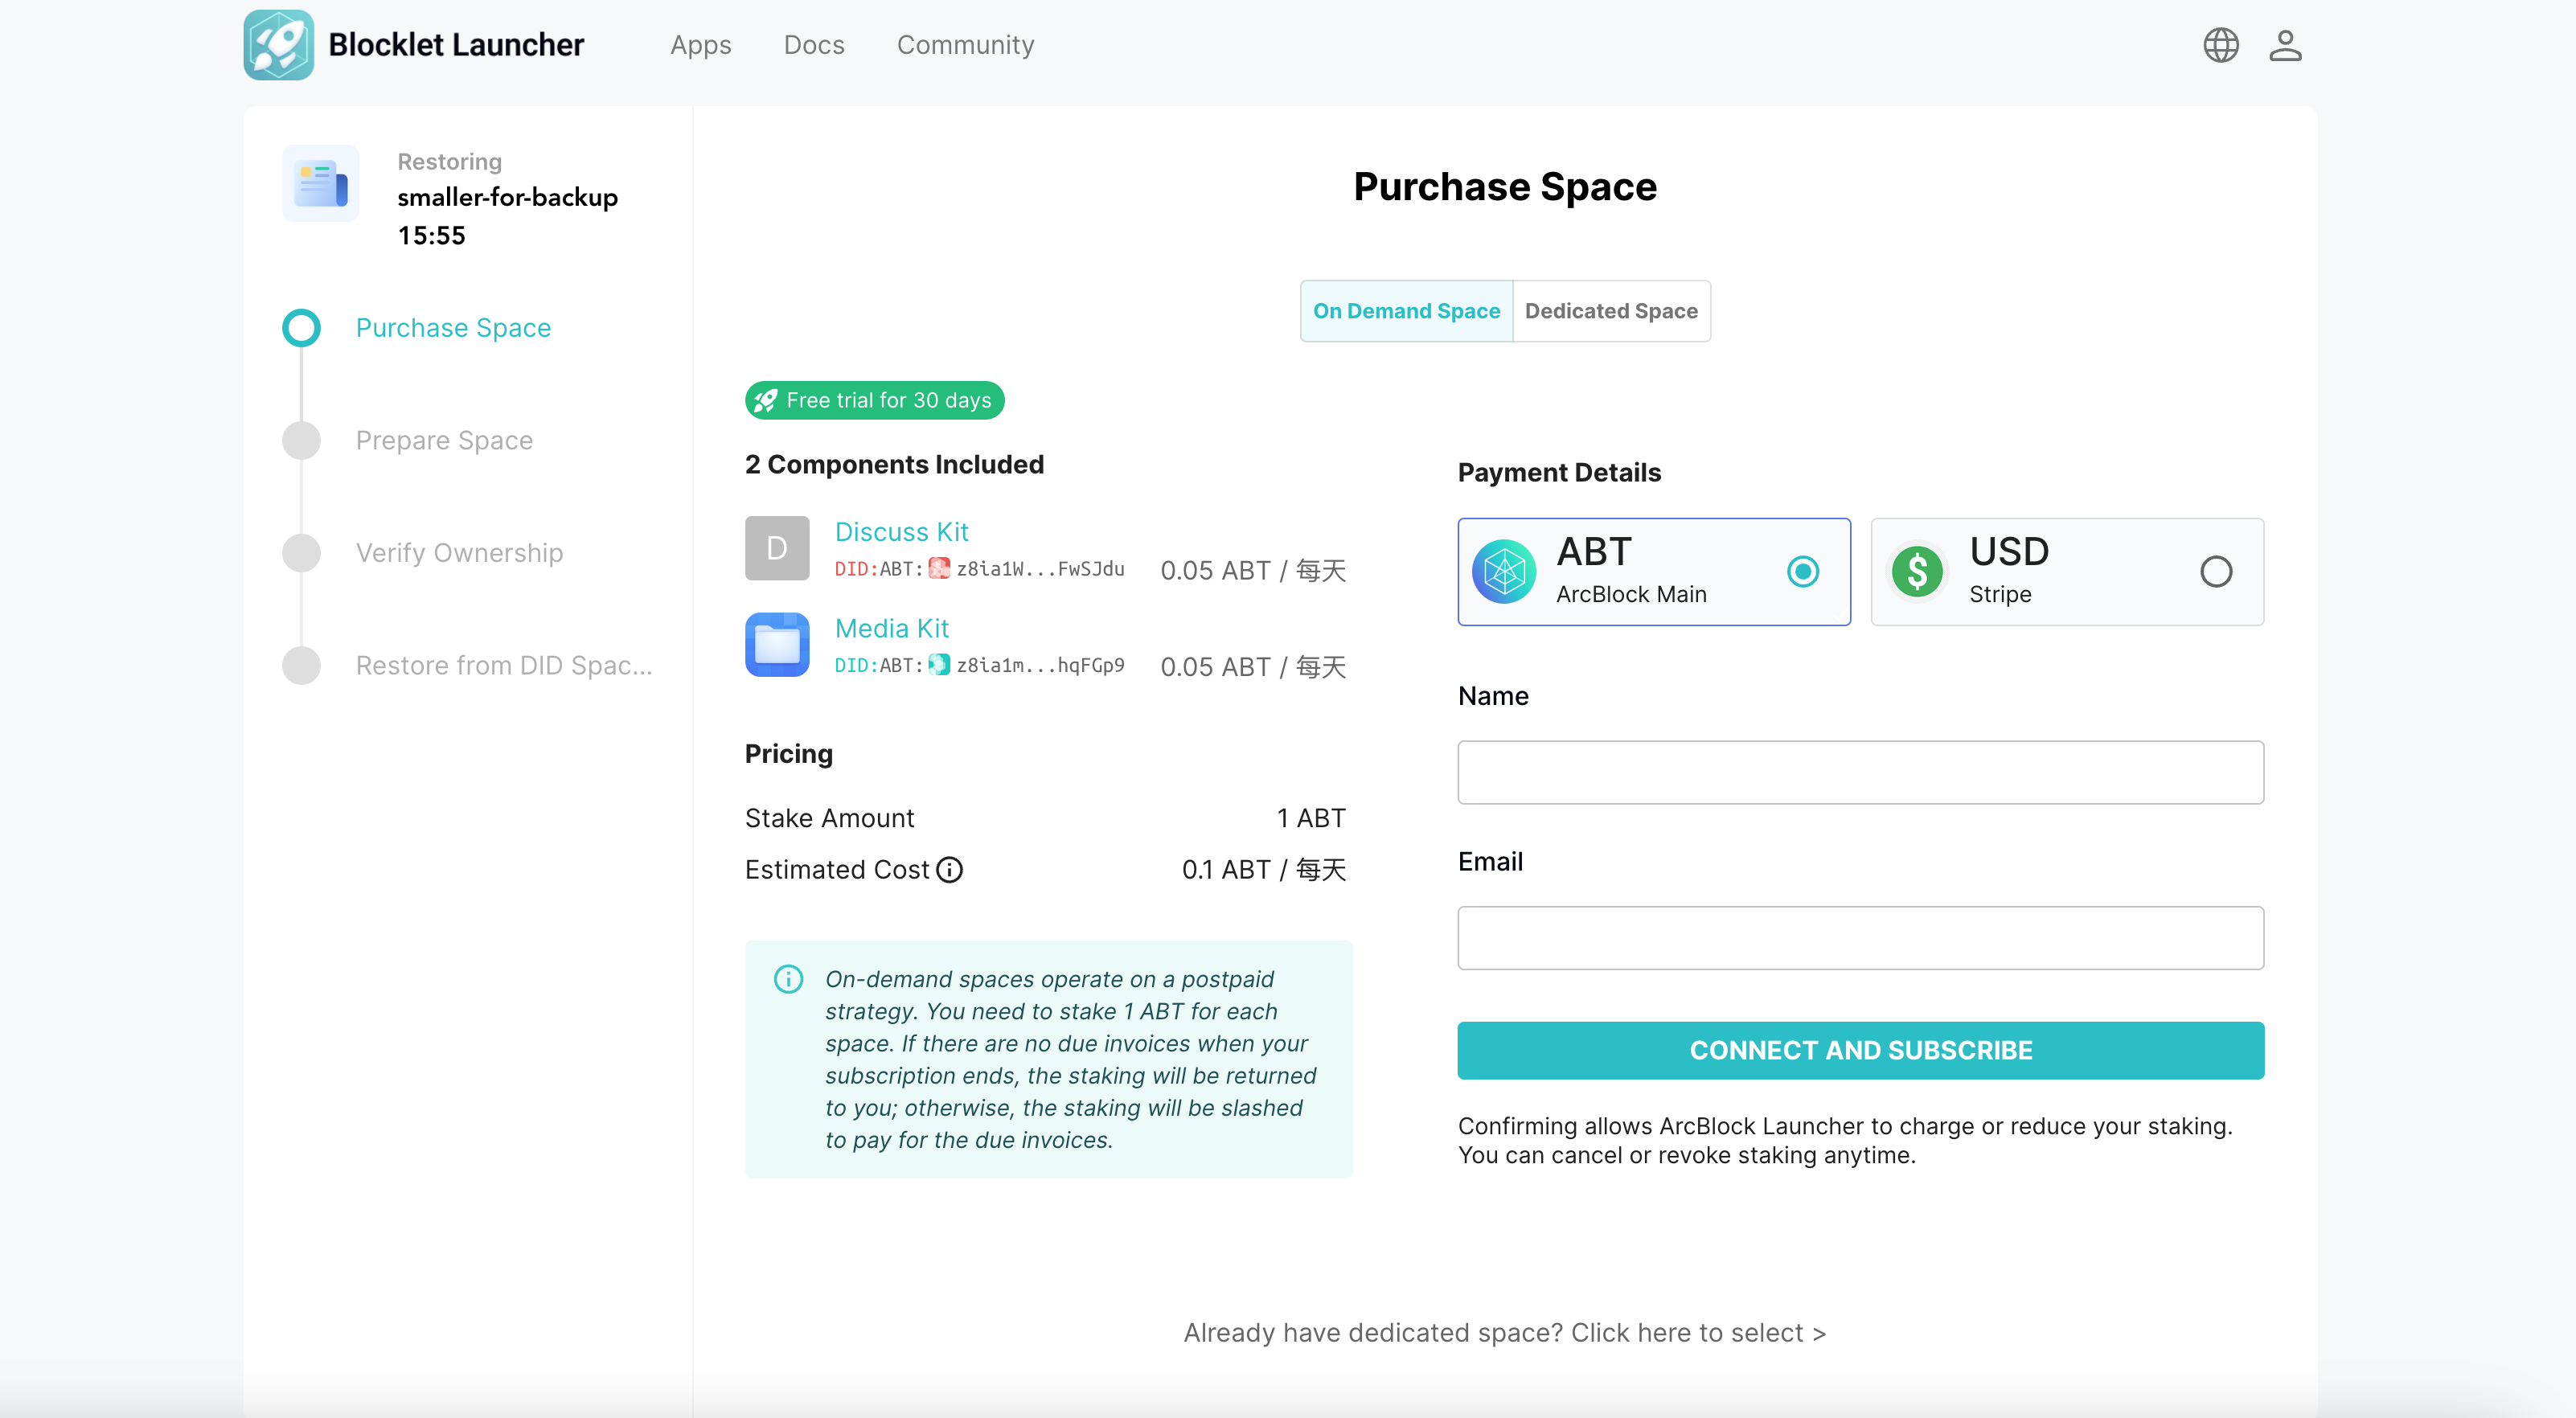Image resolution: width=2576 pixels, height=1418 pixels.
Task: Select the ABT payment radio button
Action: [x=1803, y=572]
